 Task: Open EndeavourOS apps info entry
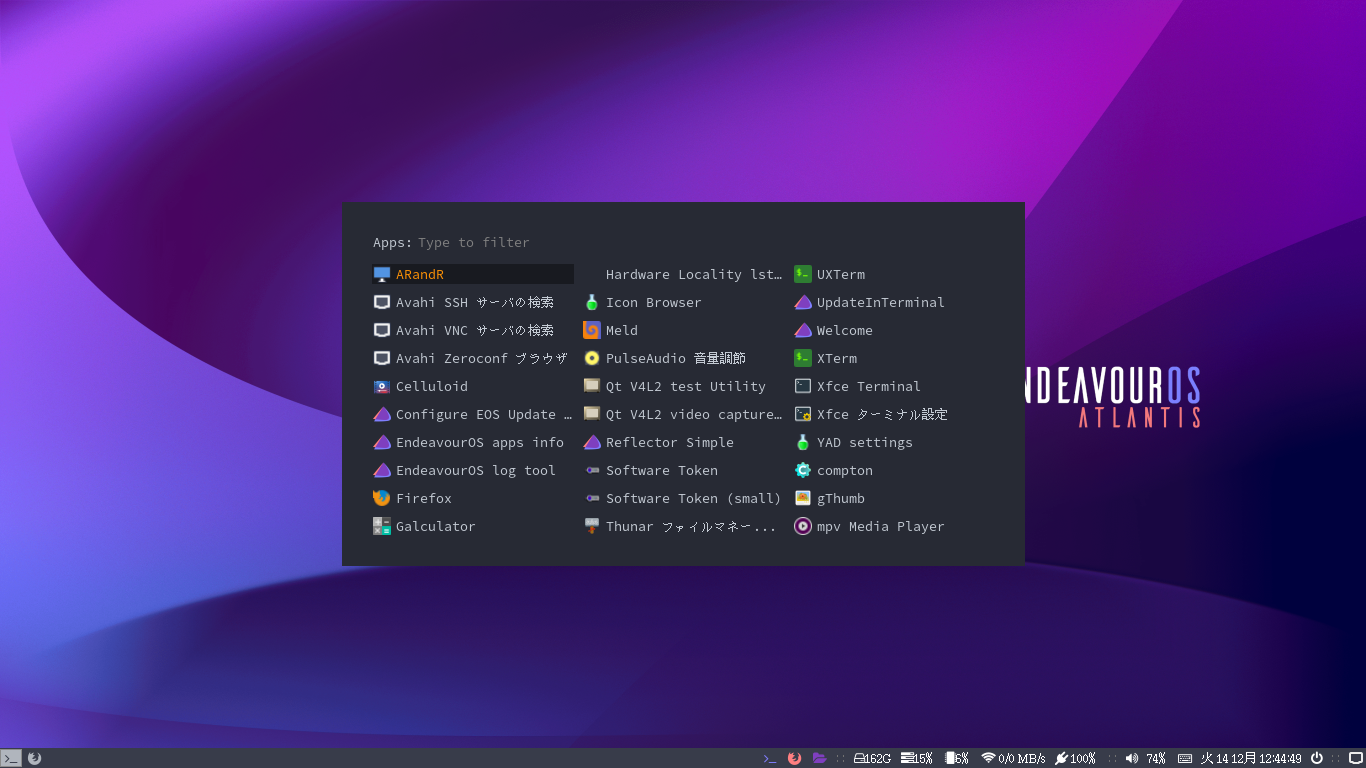pos(473,442)
